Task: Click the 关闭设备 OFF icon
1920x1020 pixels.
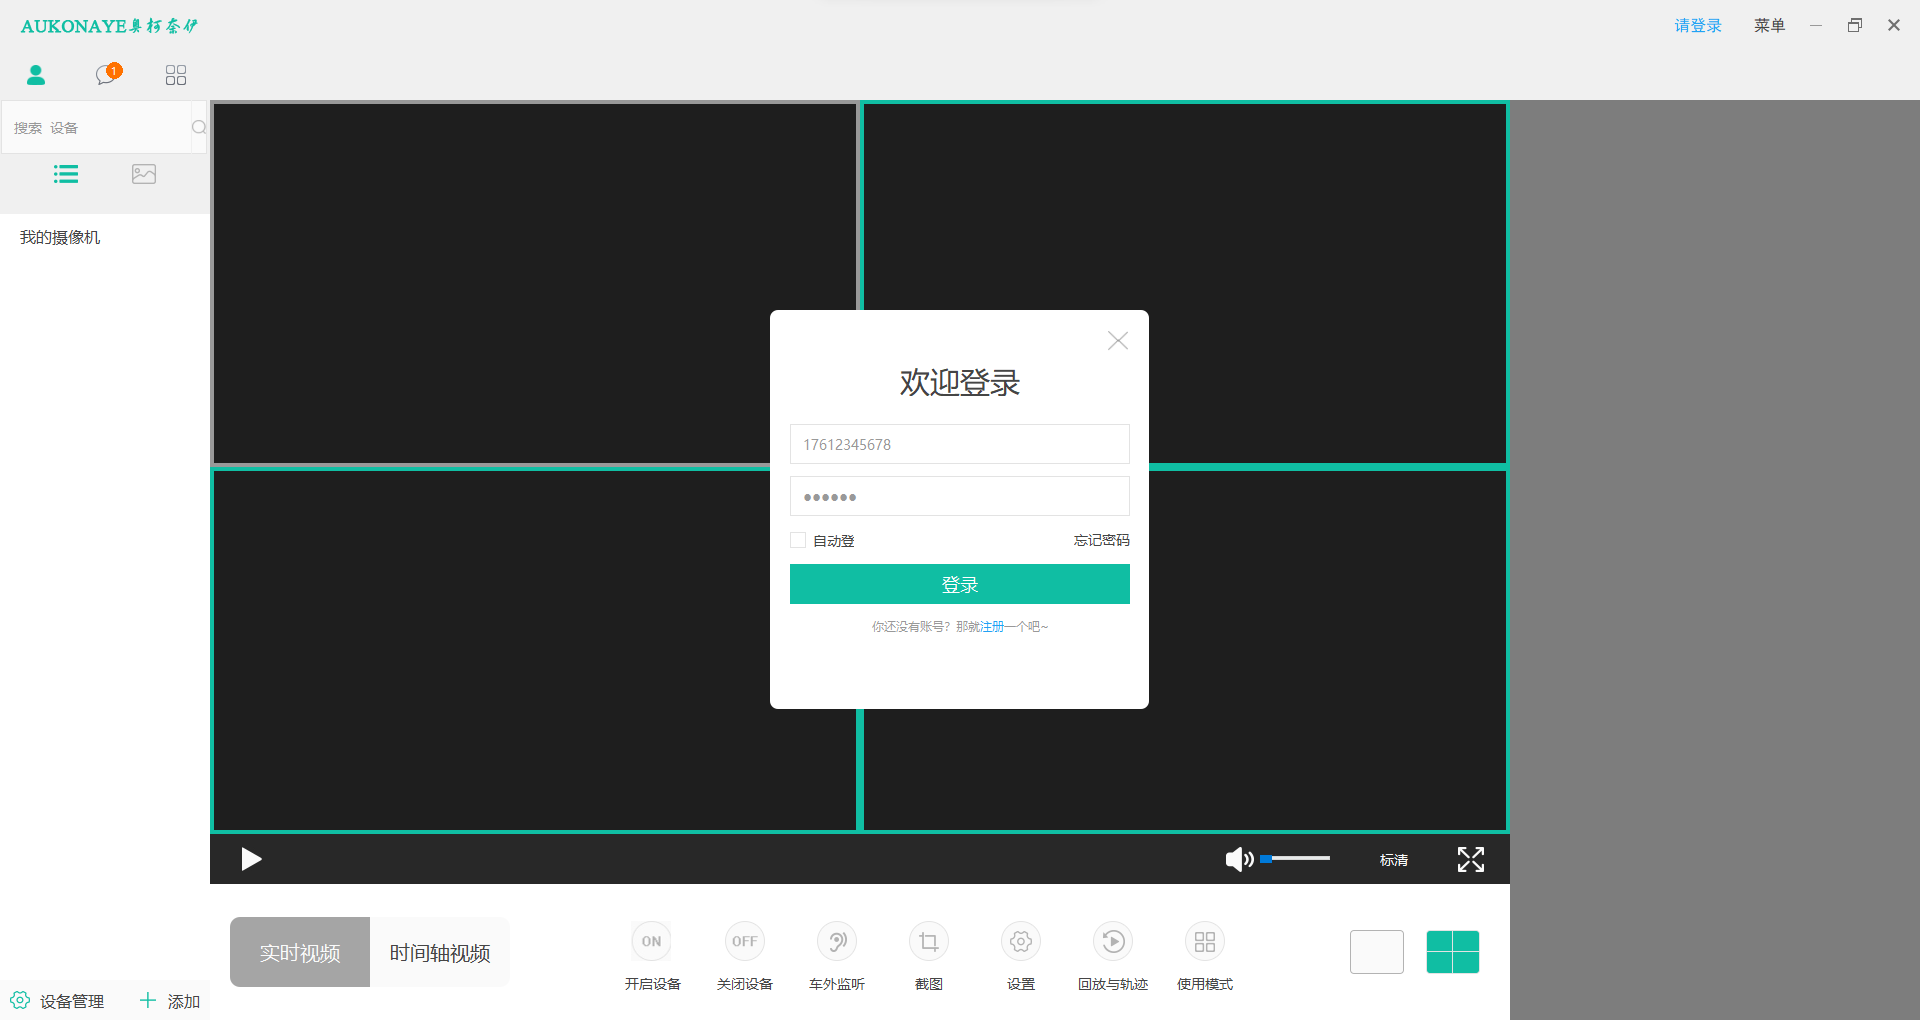Action: pos(744,941)
